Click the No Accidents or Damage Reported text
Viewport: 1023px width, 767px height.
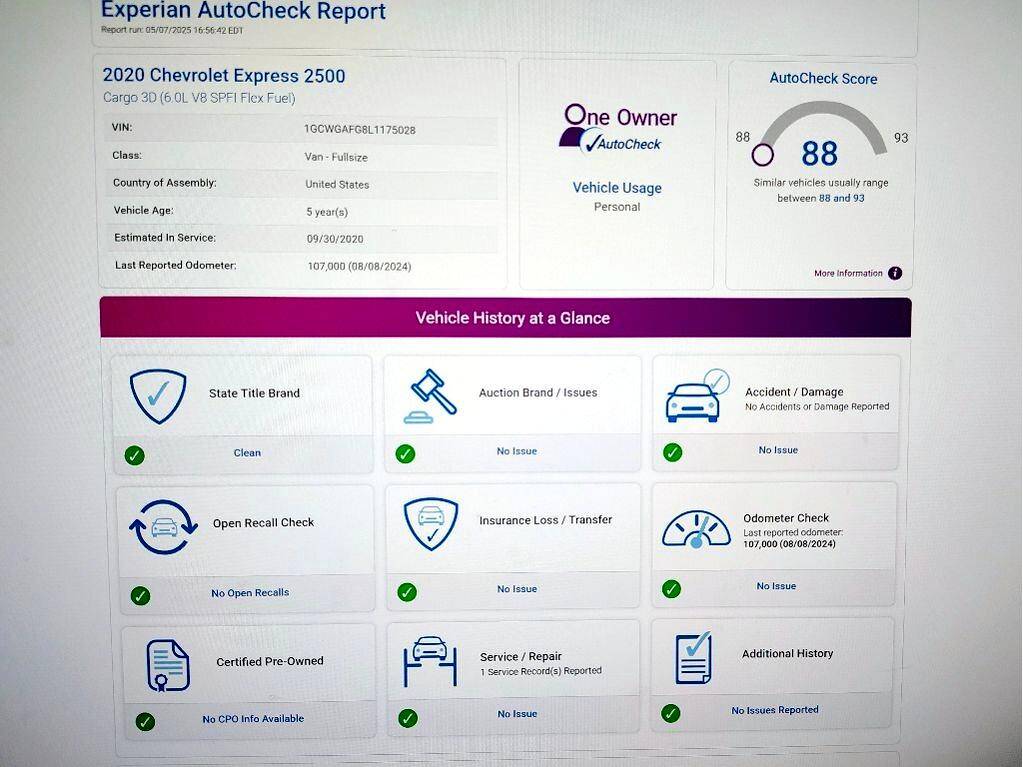pos(817,406)
